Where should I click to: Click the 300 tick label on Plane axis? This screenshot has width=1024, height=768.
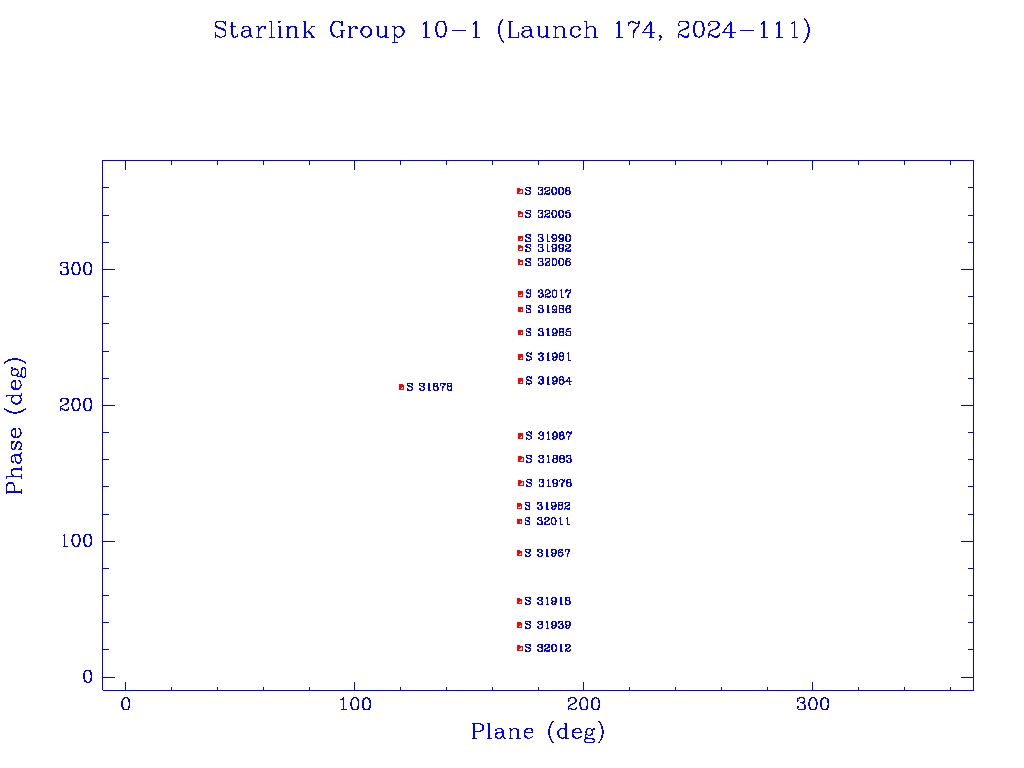click(x=813, y=705)
